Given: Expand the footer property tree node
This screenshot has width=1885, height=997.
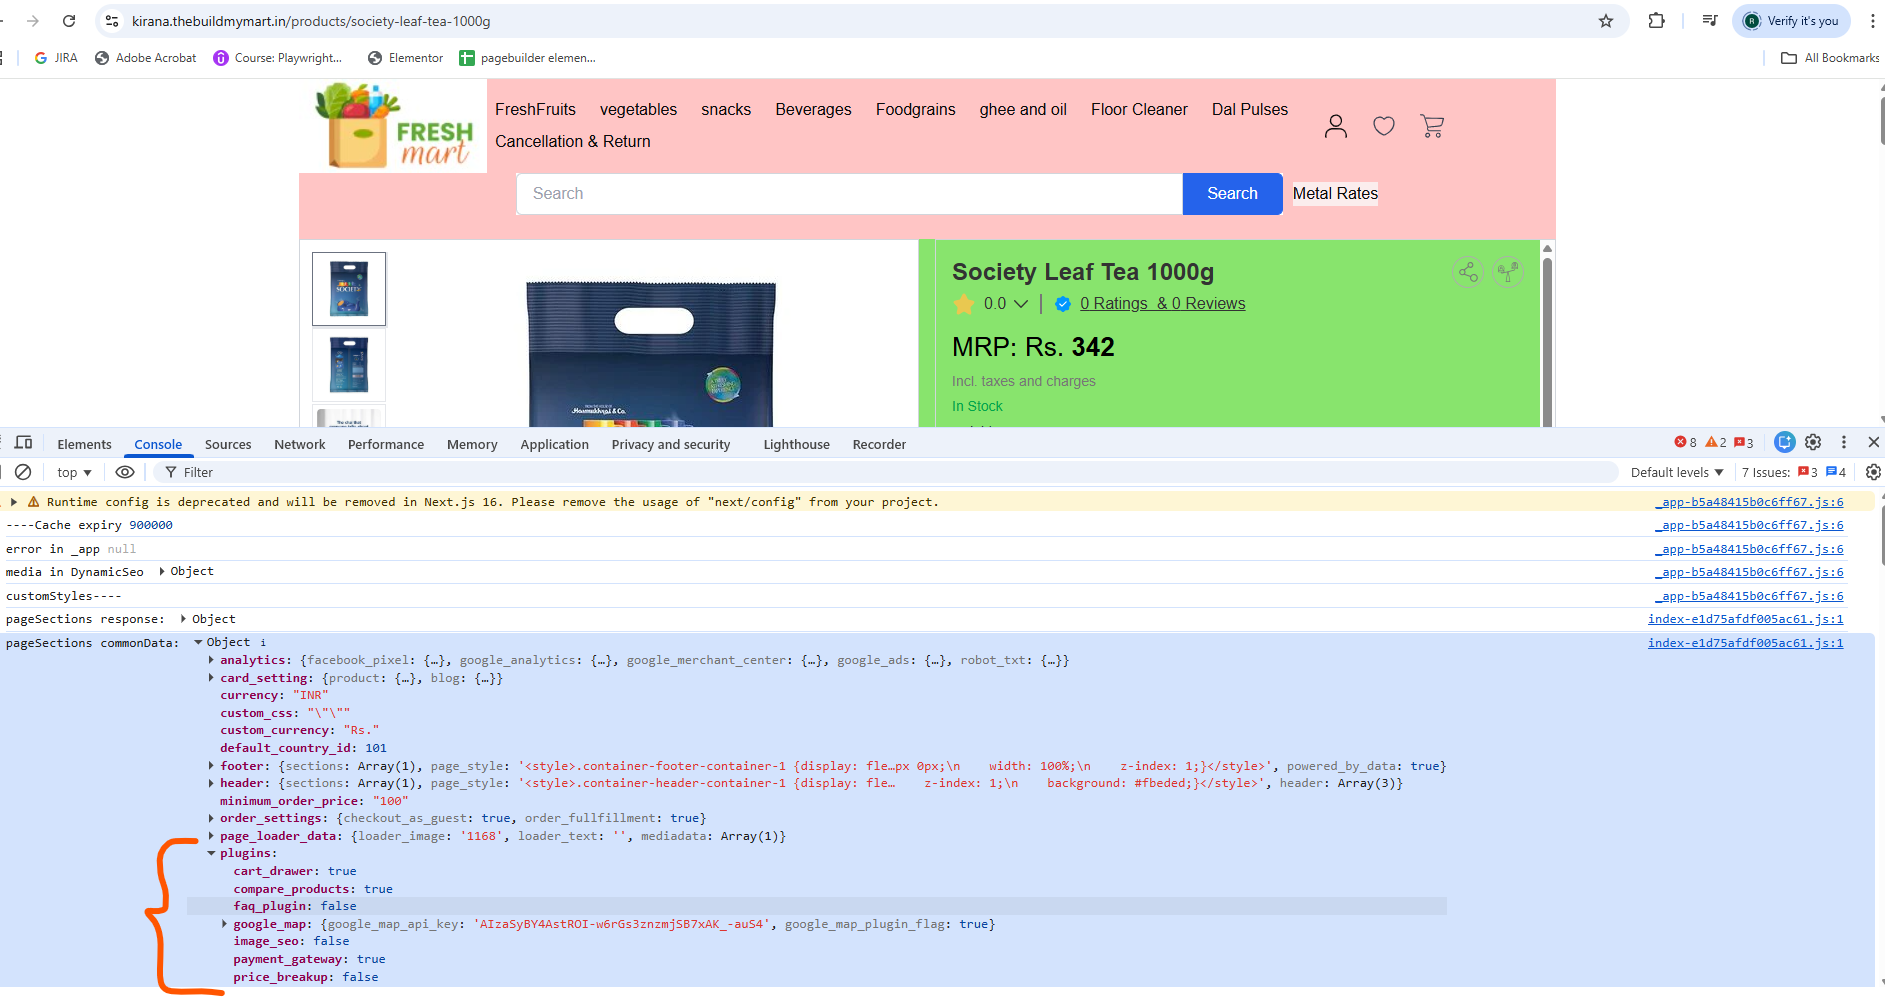Looking at the screenshot, I should [211, 766].
